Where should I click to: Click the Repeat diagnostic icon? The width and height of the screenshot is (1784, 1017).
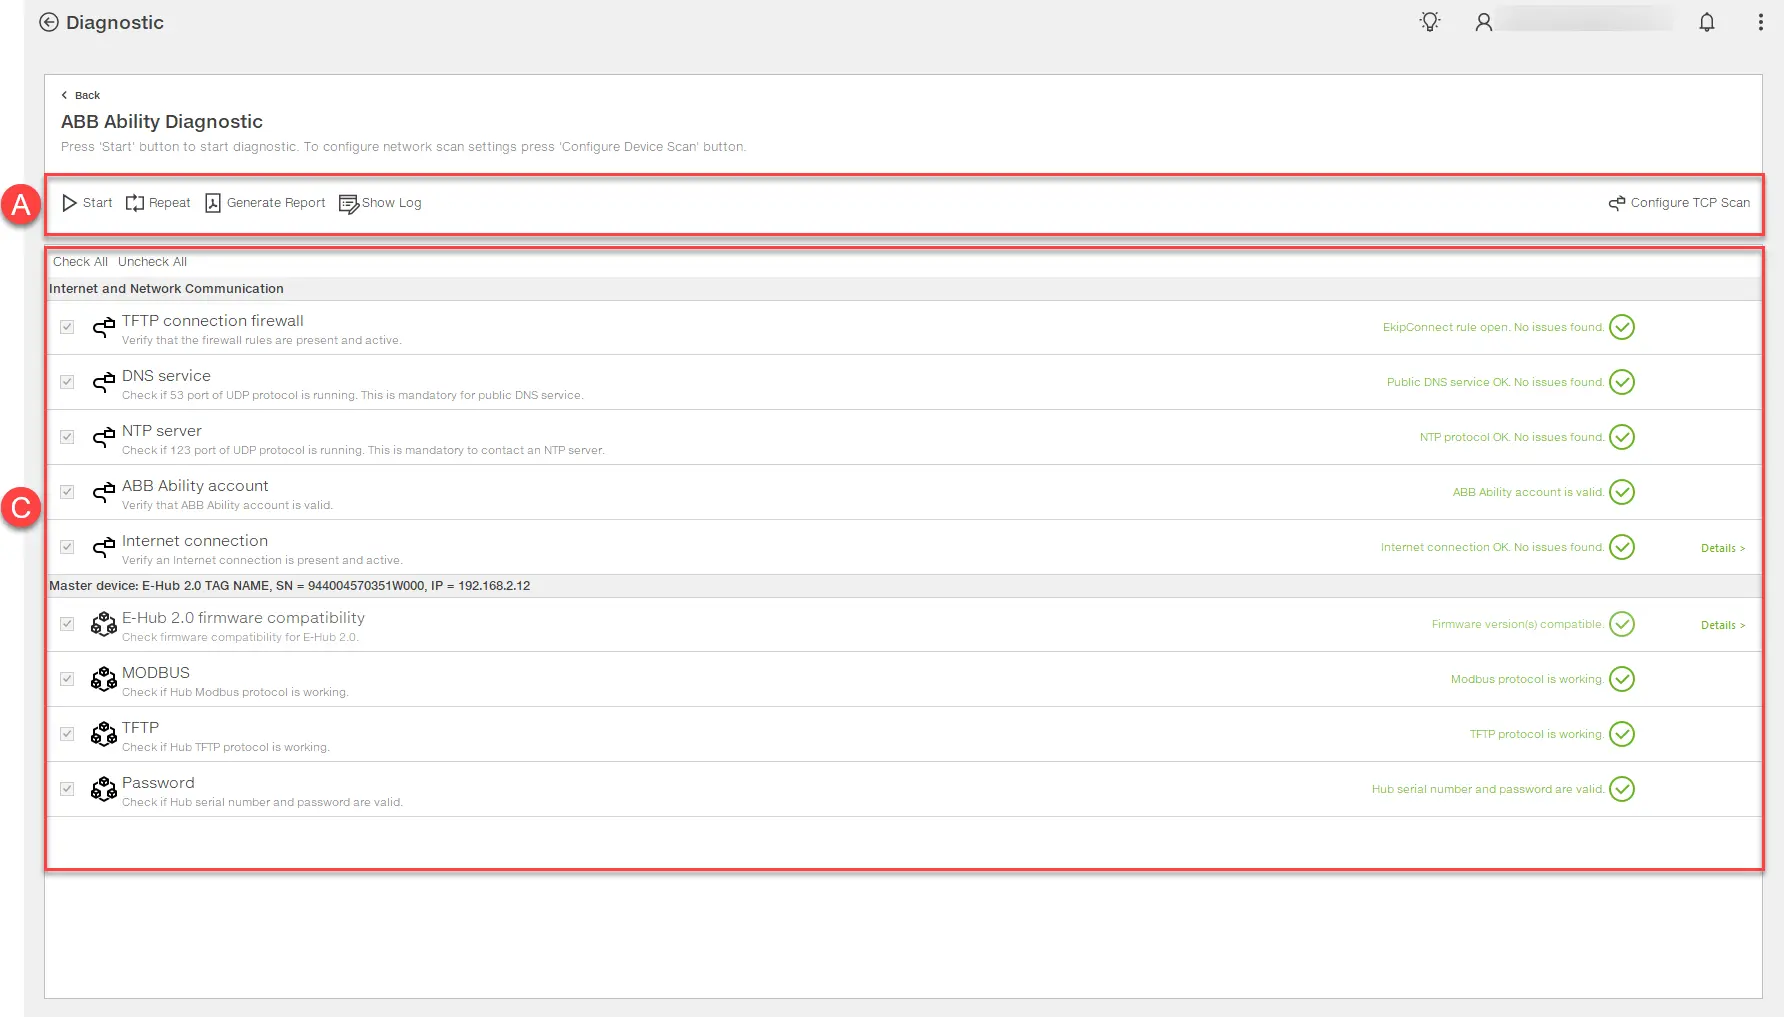(x=135, y=203)
